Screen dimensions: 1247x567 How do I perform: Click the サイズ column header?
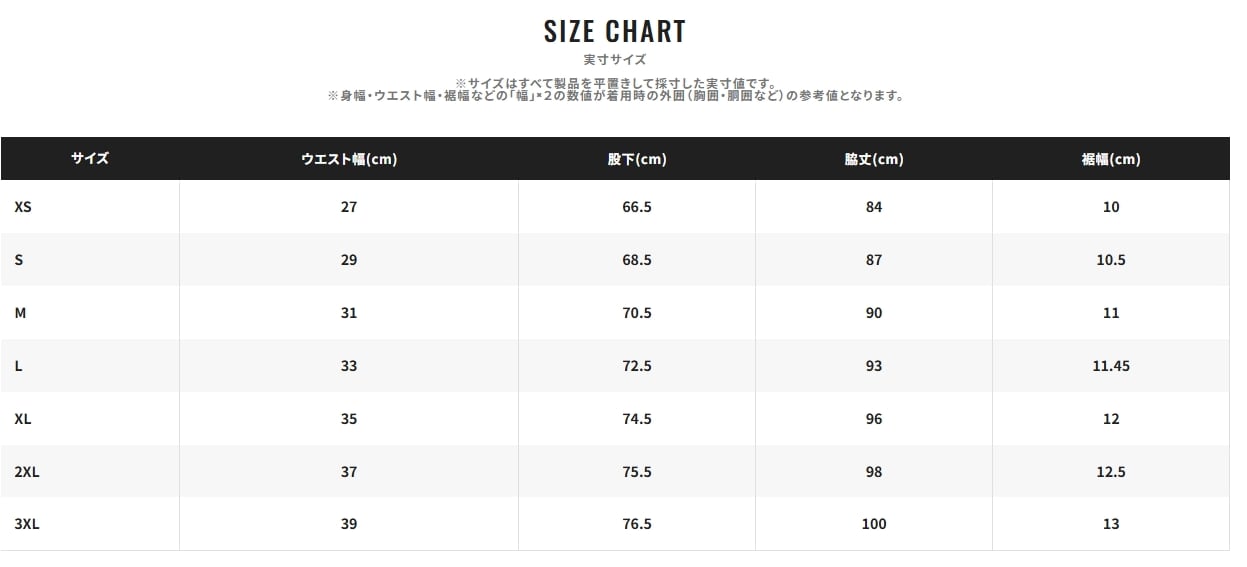[90, 158]
